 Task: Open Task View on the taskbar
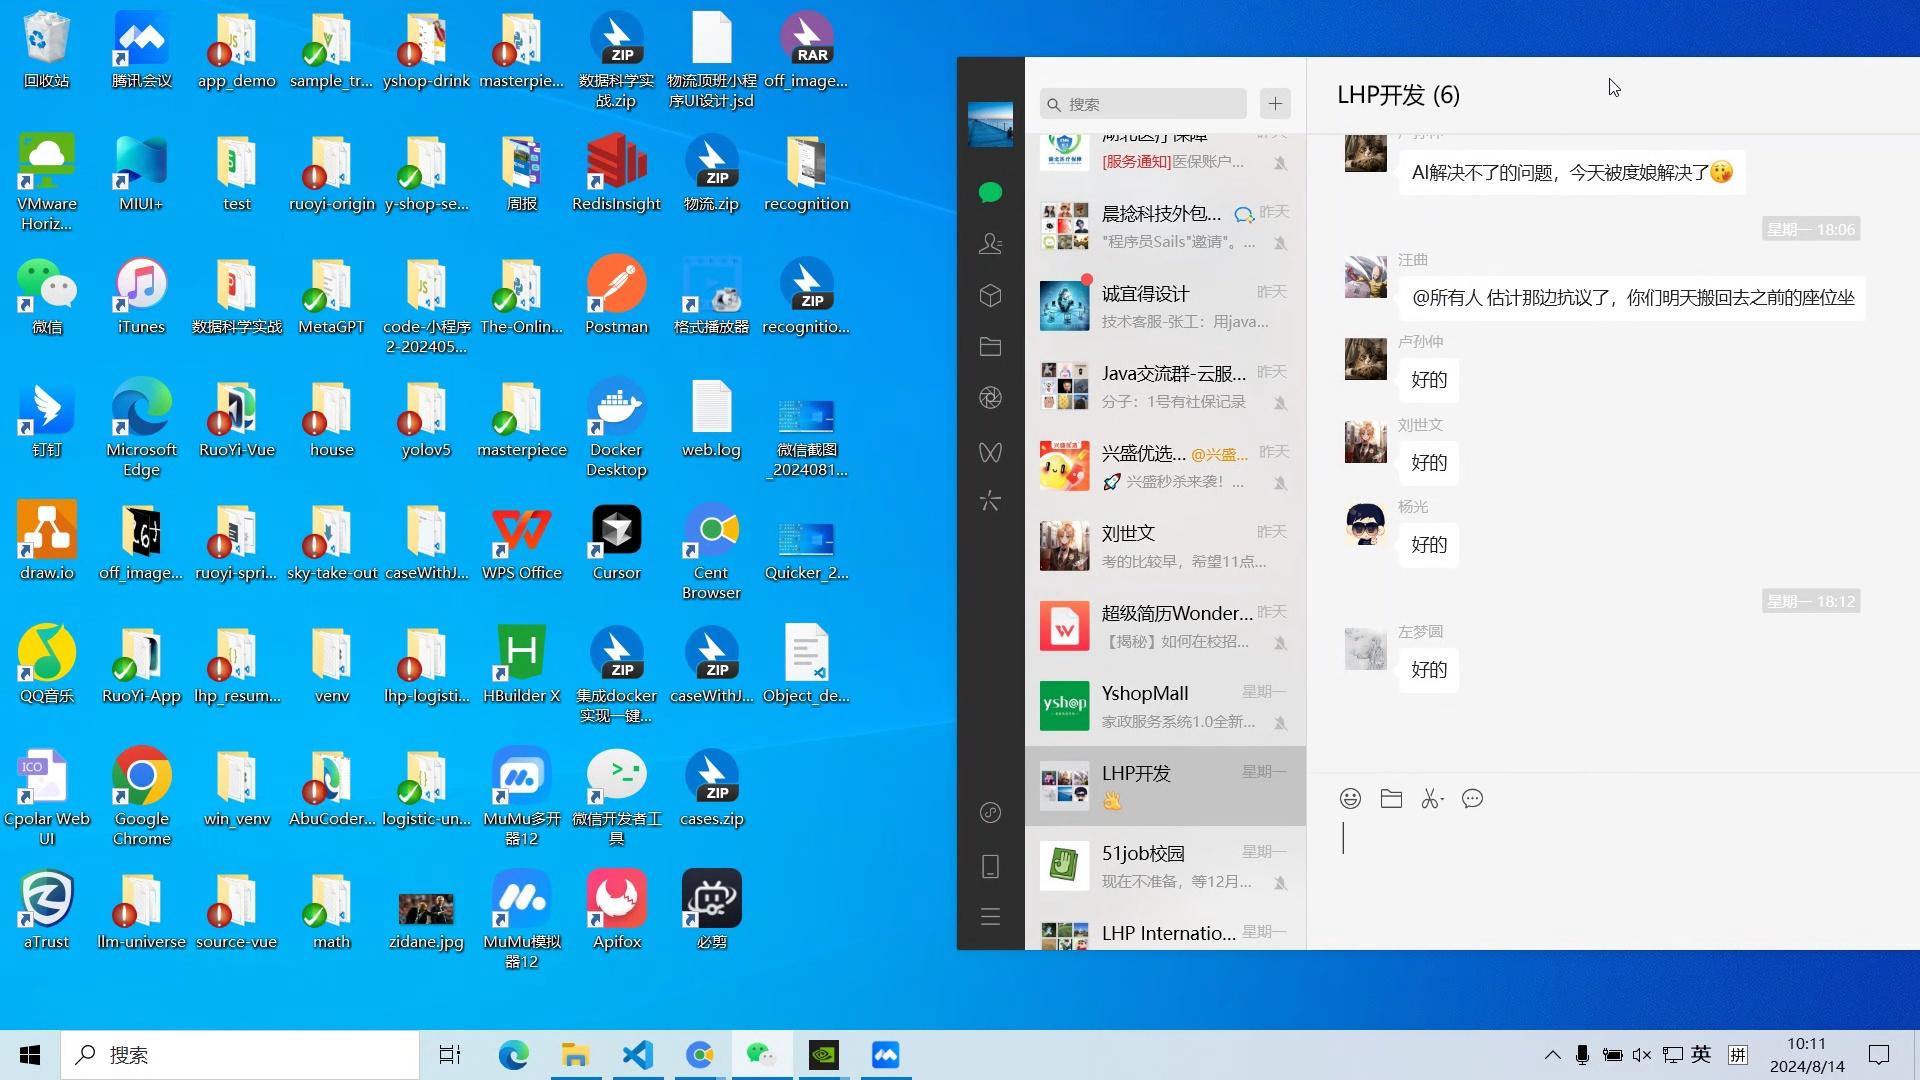click(x=450, y=1055)
